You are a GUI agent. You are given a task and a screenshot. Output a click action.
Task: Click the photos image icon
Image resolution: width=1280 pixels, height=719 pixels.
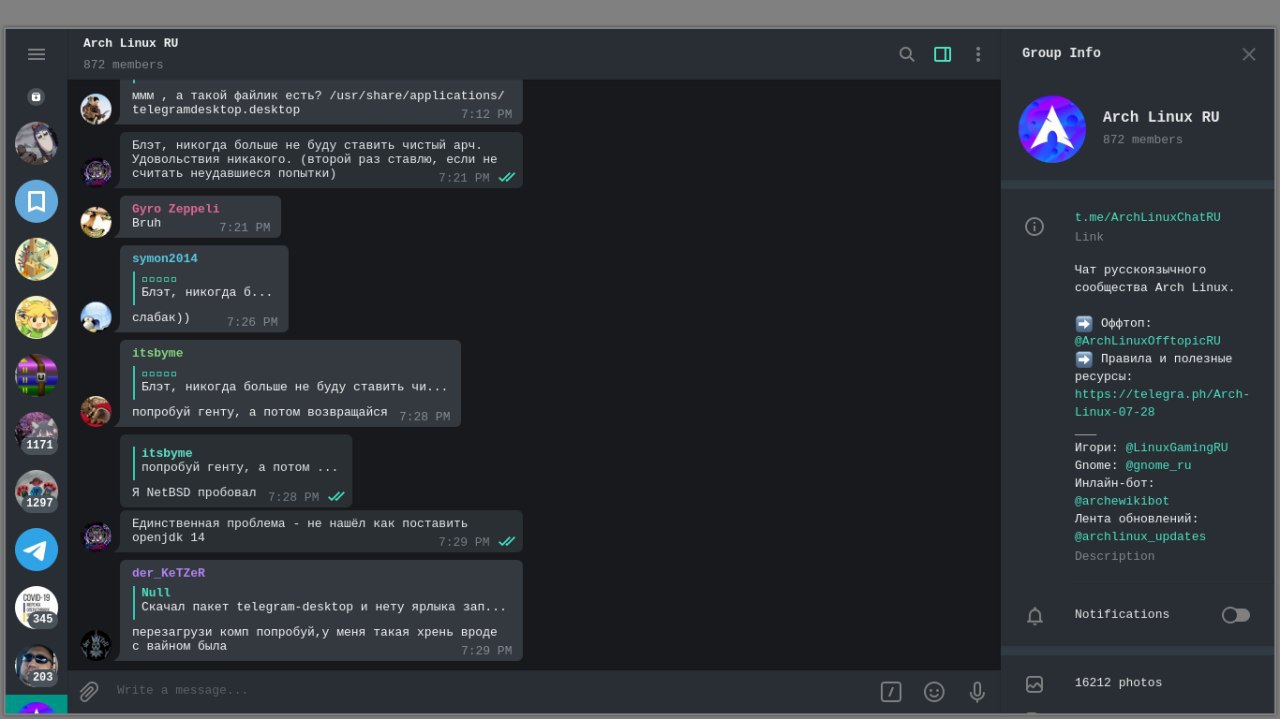[1035, 684]
